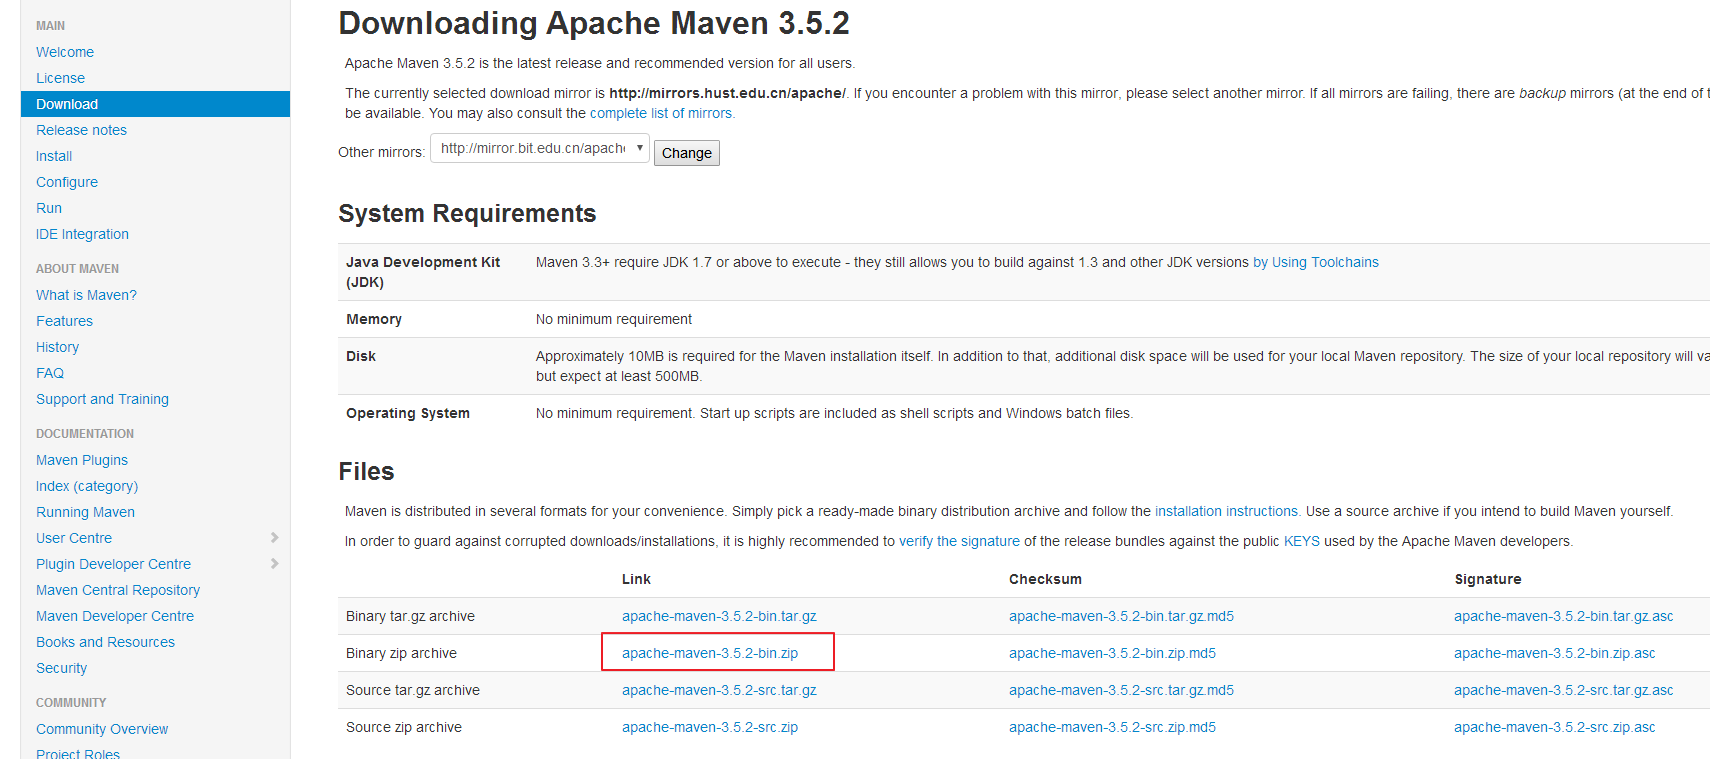Open Maven Central Repository link
Screen dimensions: 1710x759
pyautogui.click(x=118, y=590)
